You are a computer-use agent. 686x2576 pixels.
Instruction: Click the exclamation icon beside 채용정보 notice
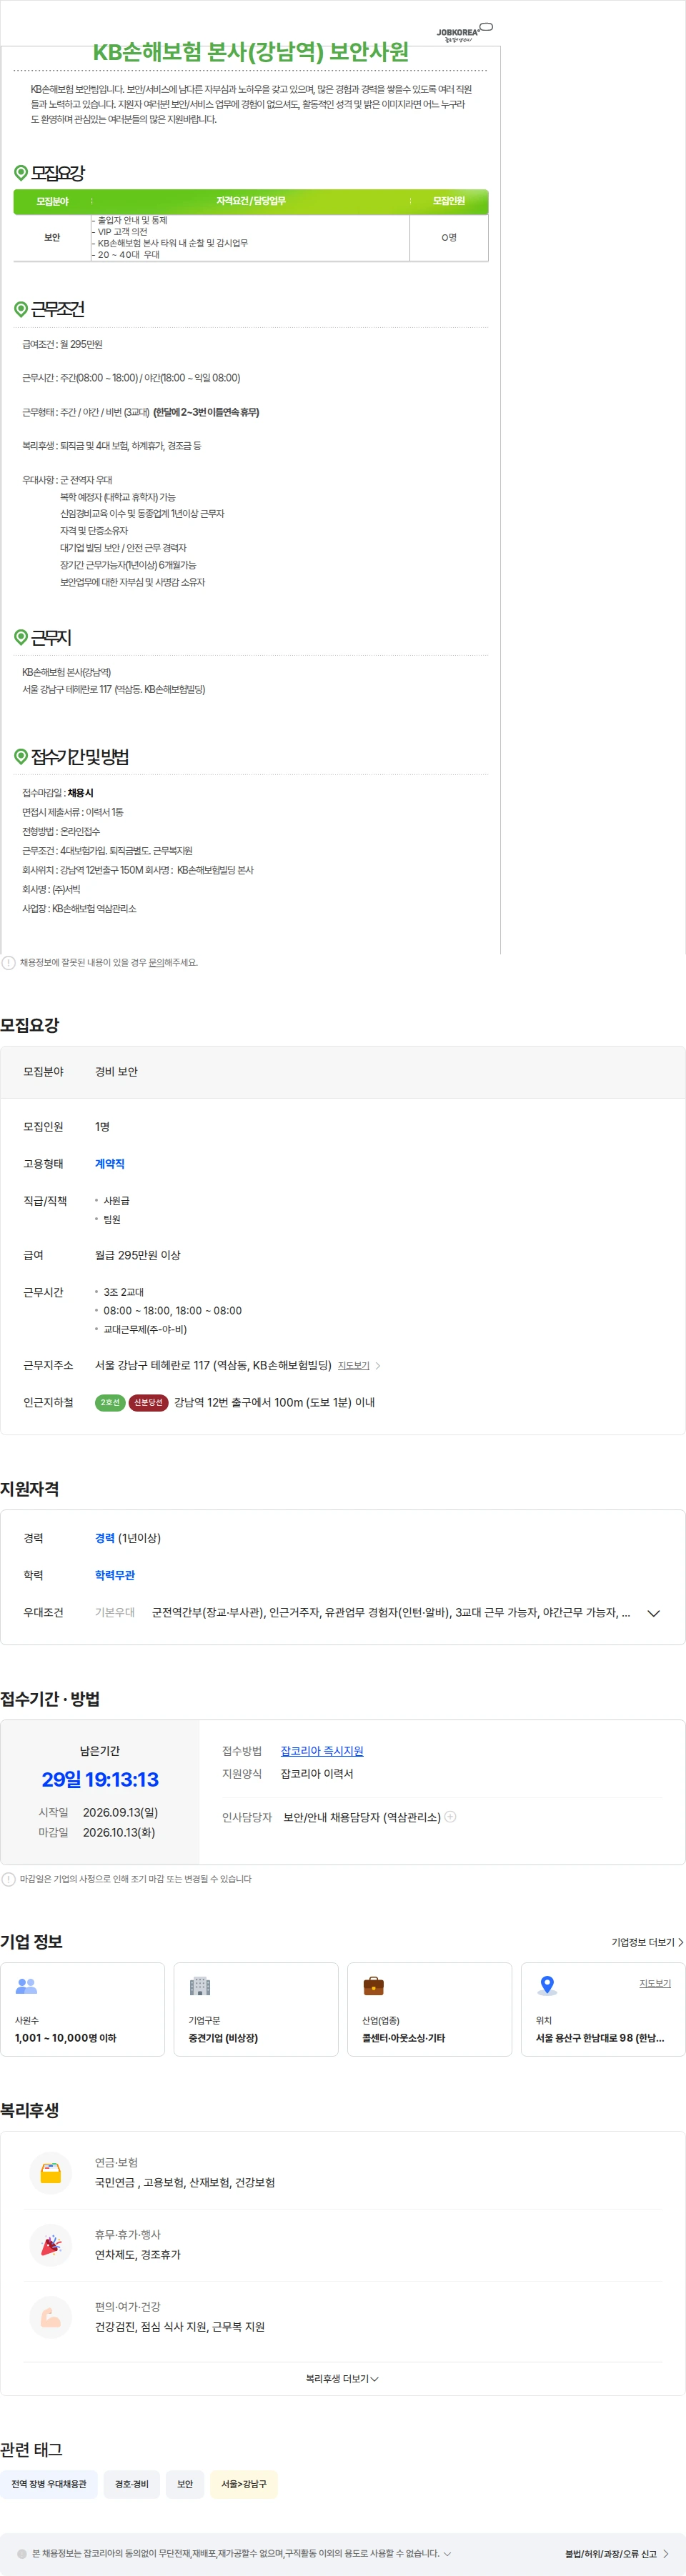[9, 962]
